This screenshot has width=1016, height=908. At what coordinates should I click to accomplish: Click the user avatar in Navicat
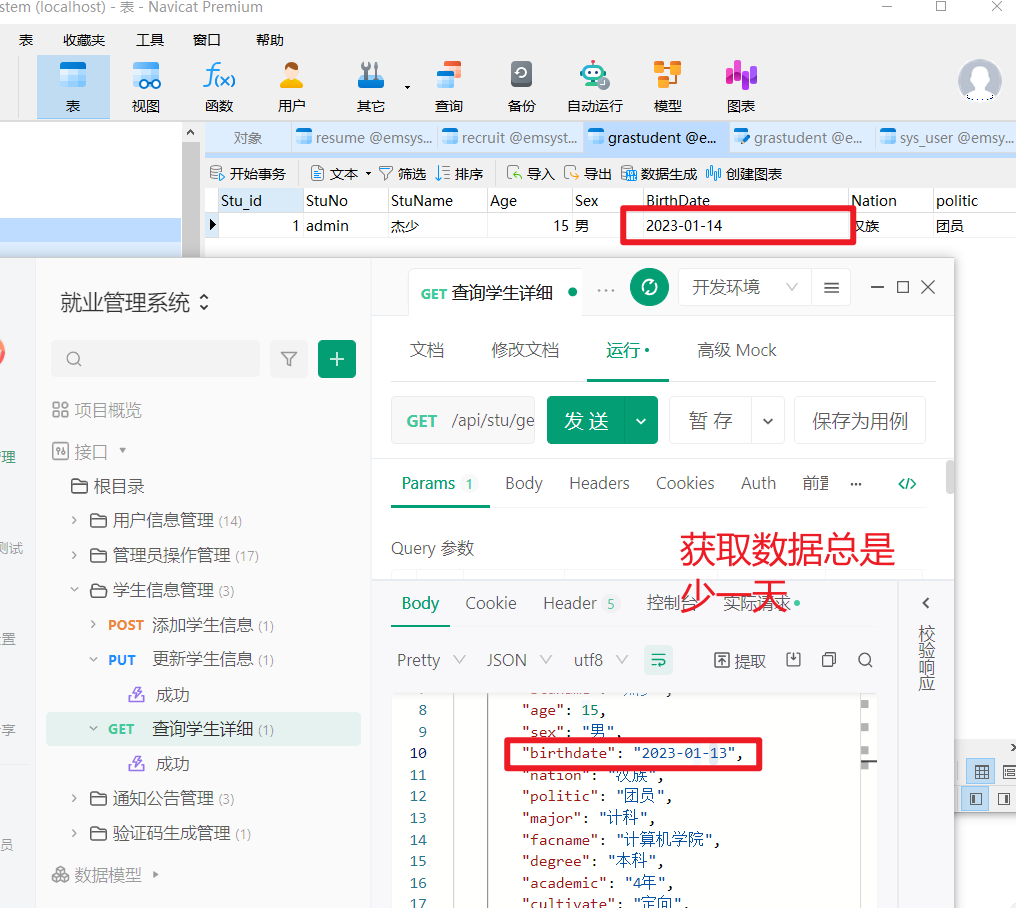[x=979, y=80]
